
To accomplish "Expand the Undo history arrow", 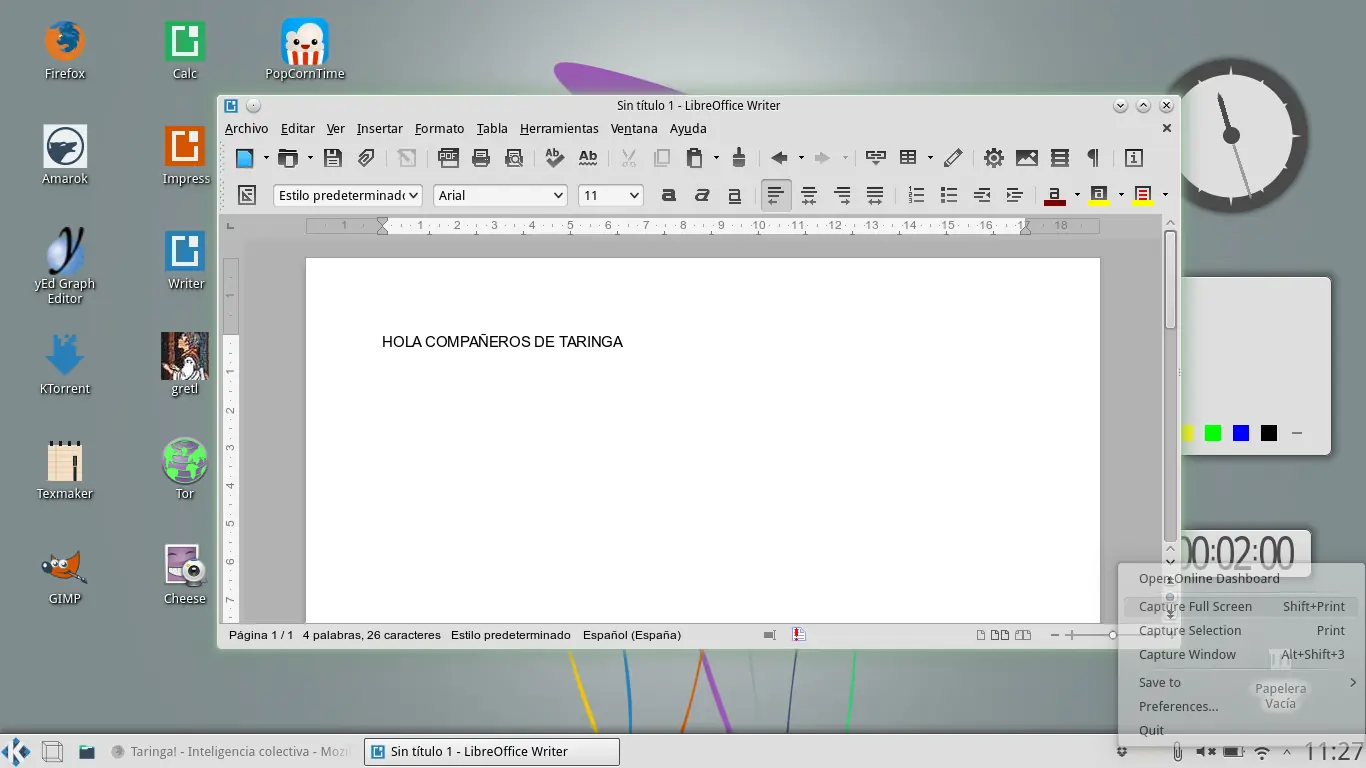I will point(801,158).
